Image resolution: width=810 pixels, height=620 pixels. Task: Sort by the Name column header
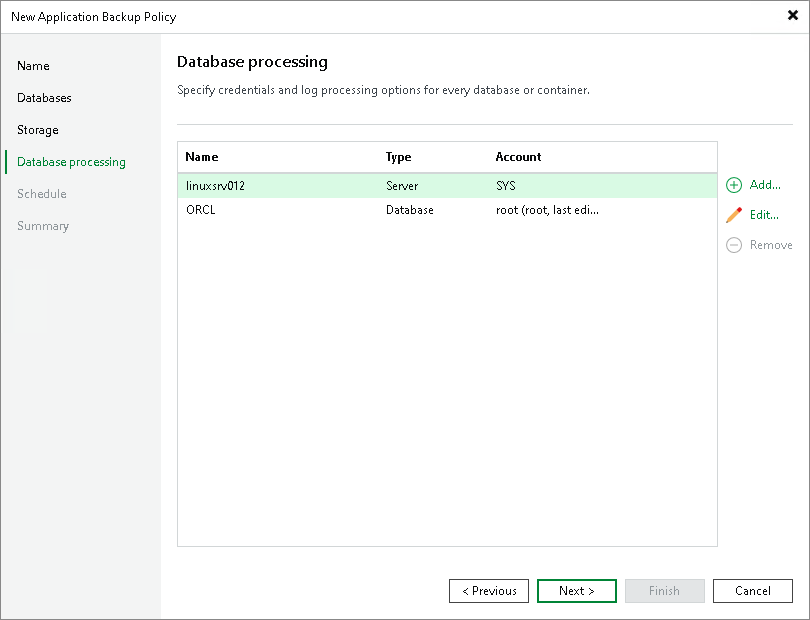[x=202, y=157]
